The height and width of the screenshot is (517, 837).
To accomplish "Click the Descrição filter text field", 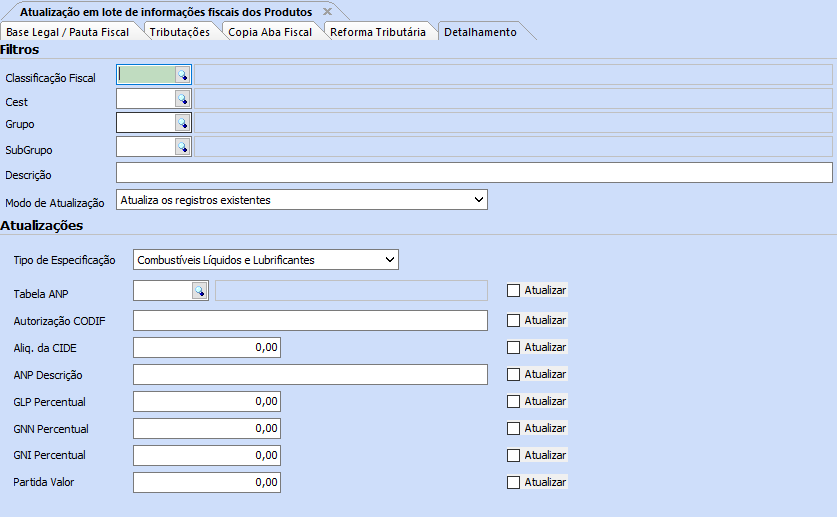I will (x=474, y=173).
